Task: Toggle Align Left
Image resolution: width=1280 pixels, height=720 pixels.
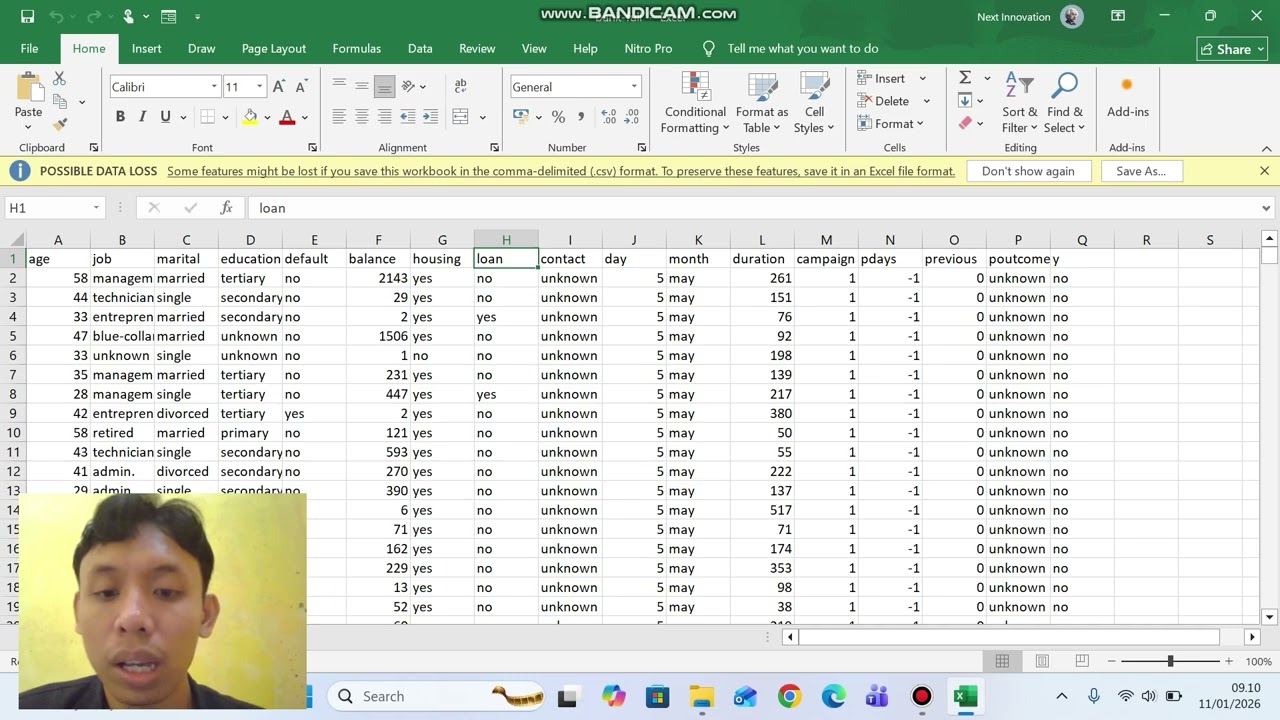Action: point(339,117)
